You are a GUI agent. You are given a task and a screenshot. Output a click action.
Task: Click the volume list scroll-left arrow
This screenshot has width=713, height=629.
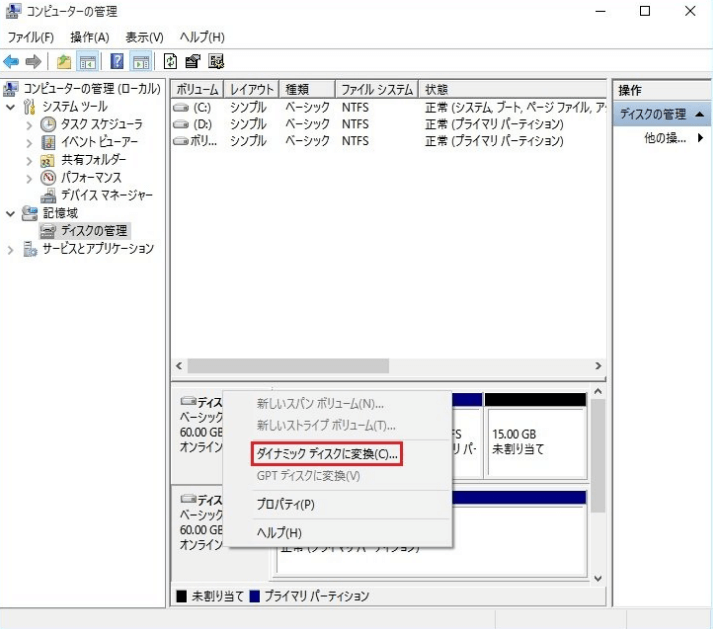[179, 366]
